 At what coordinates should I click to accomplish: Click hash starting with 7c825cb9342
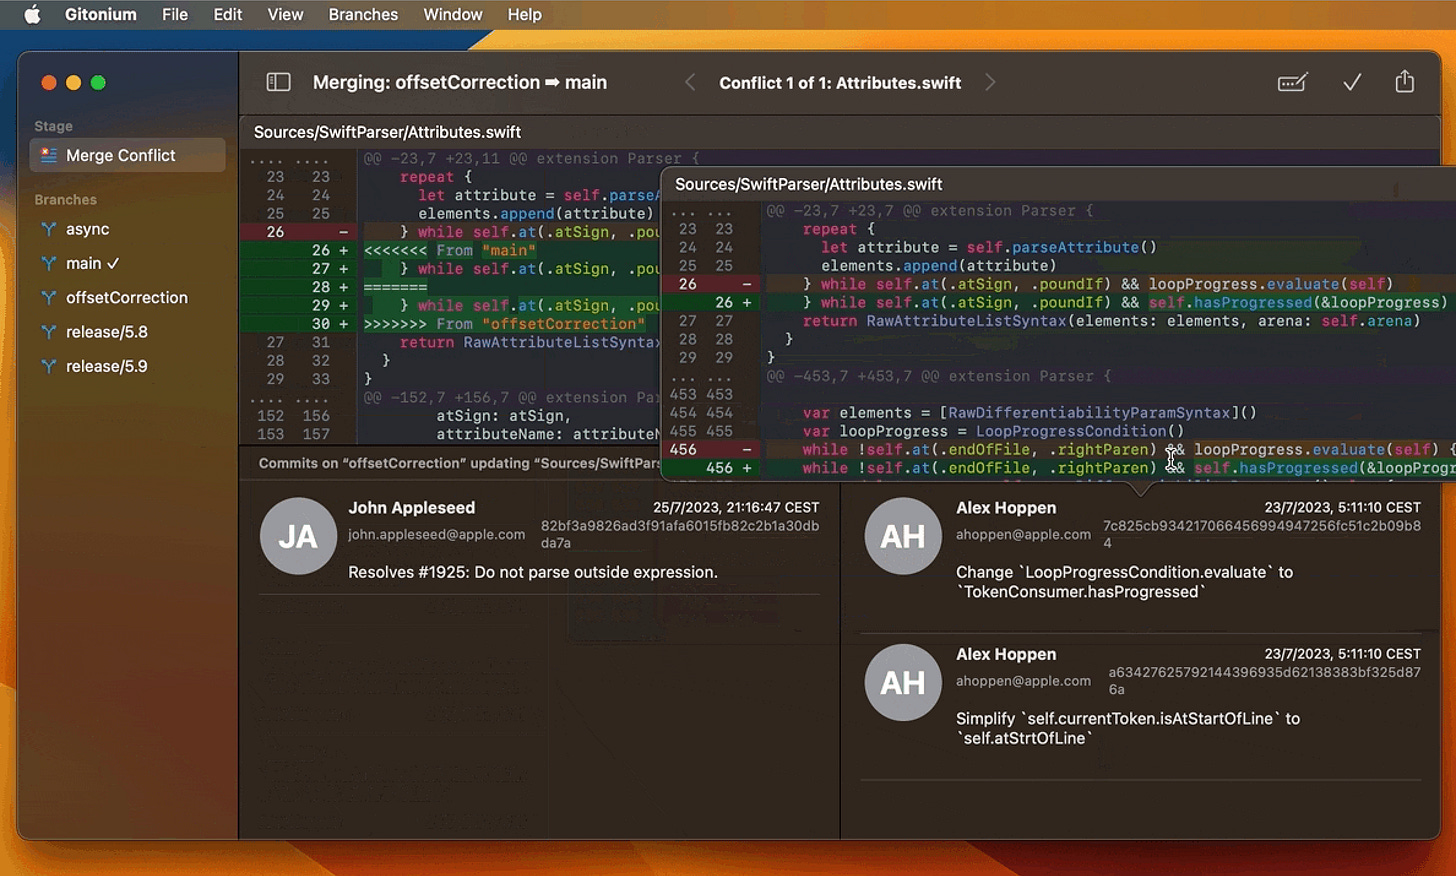coord(1262,534)
